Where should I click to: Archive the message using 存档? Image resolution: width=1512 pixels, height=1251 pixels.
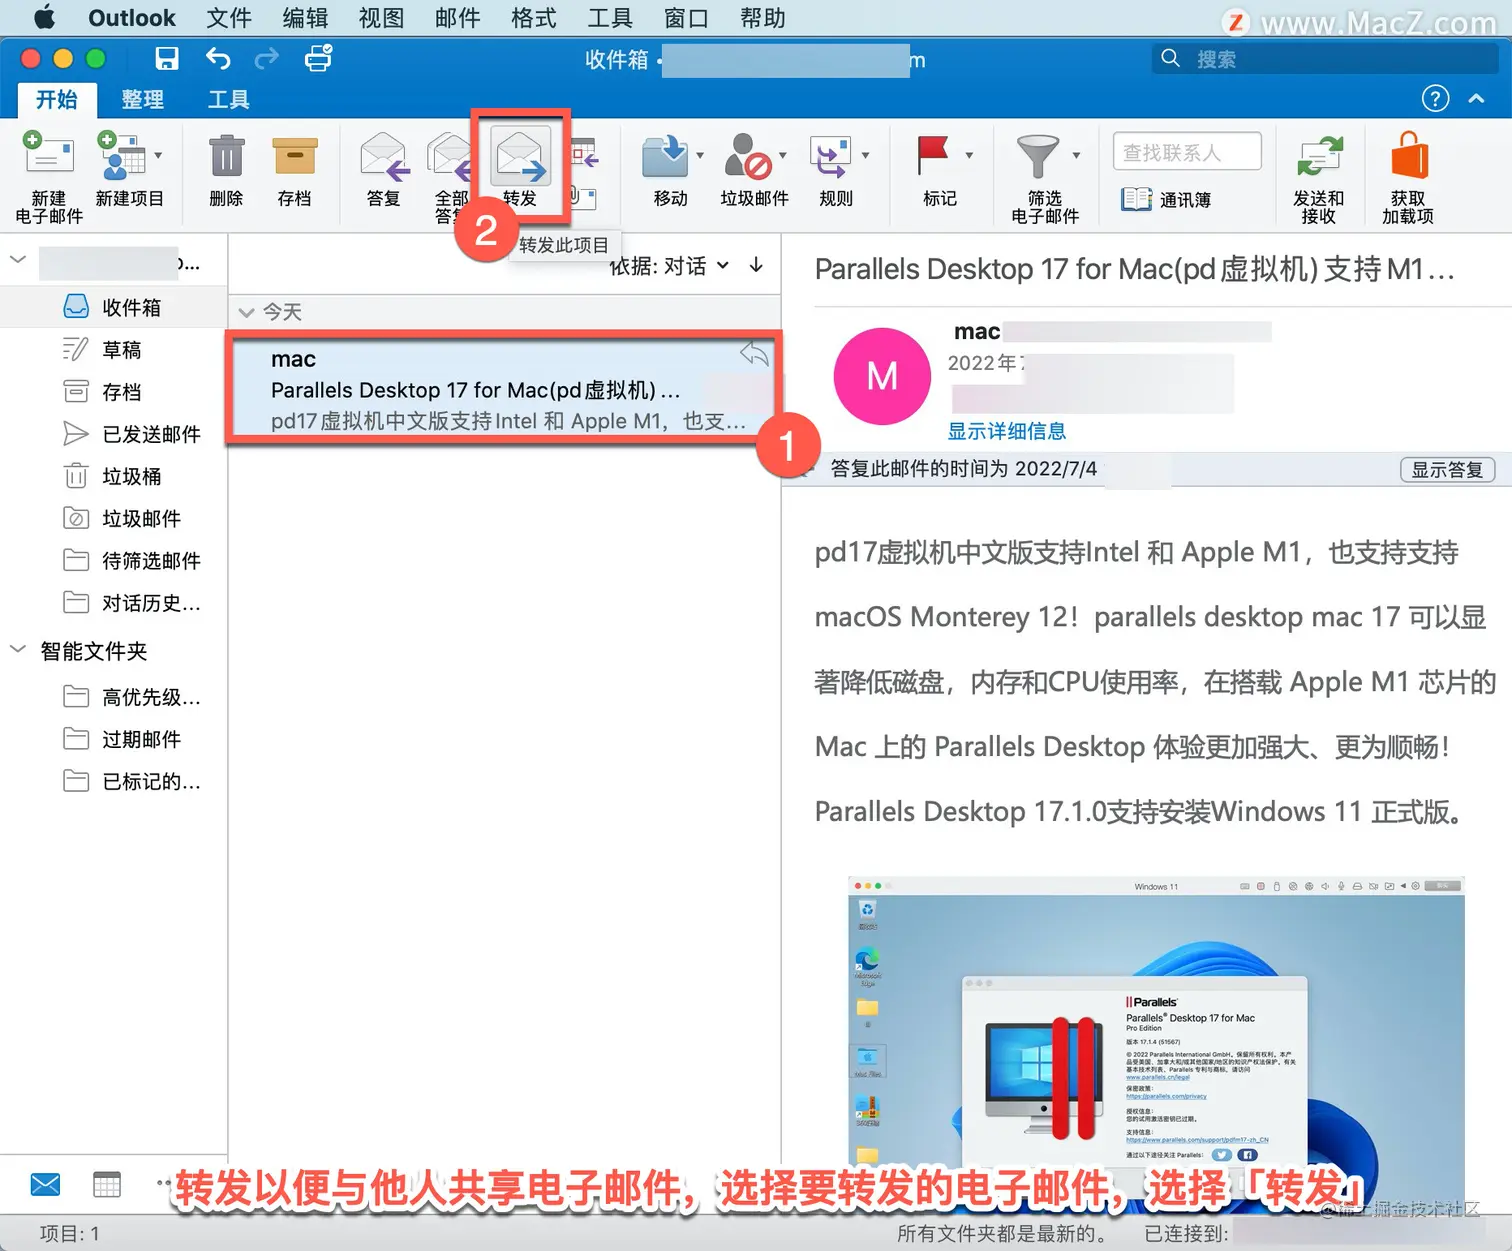point(294,170)
